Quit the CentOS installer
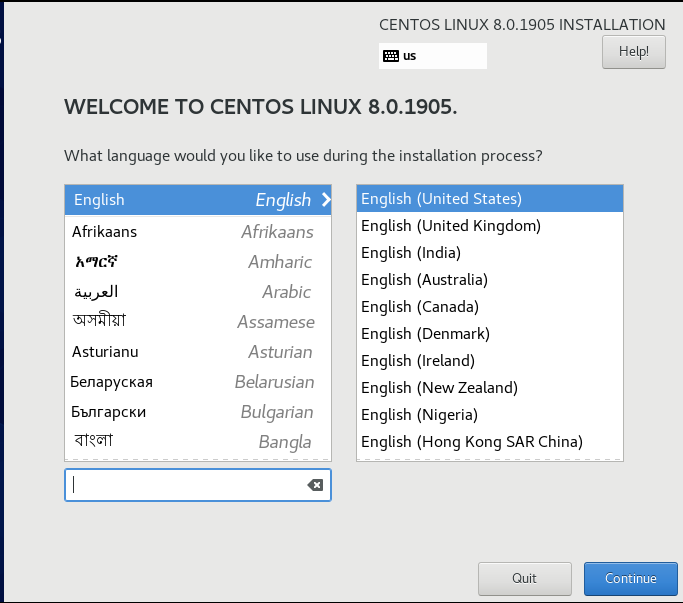The image size is (683, 603). [524, 579]
